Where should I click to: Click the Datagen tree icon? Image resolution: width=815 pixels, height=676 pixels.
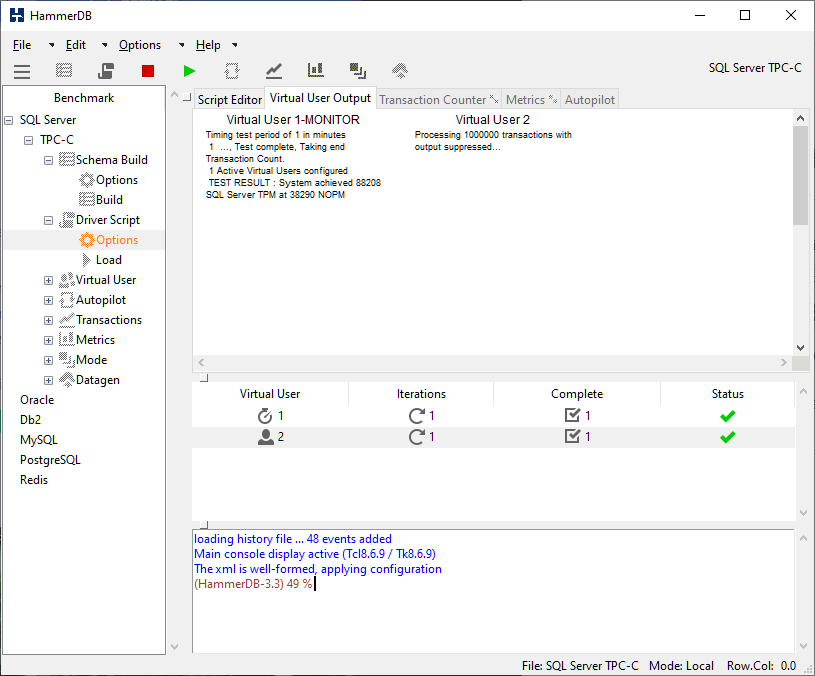pos(67,380)
